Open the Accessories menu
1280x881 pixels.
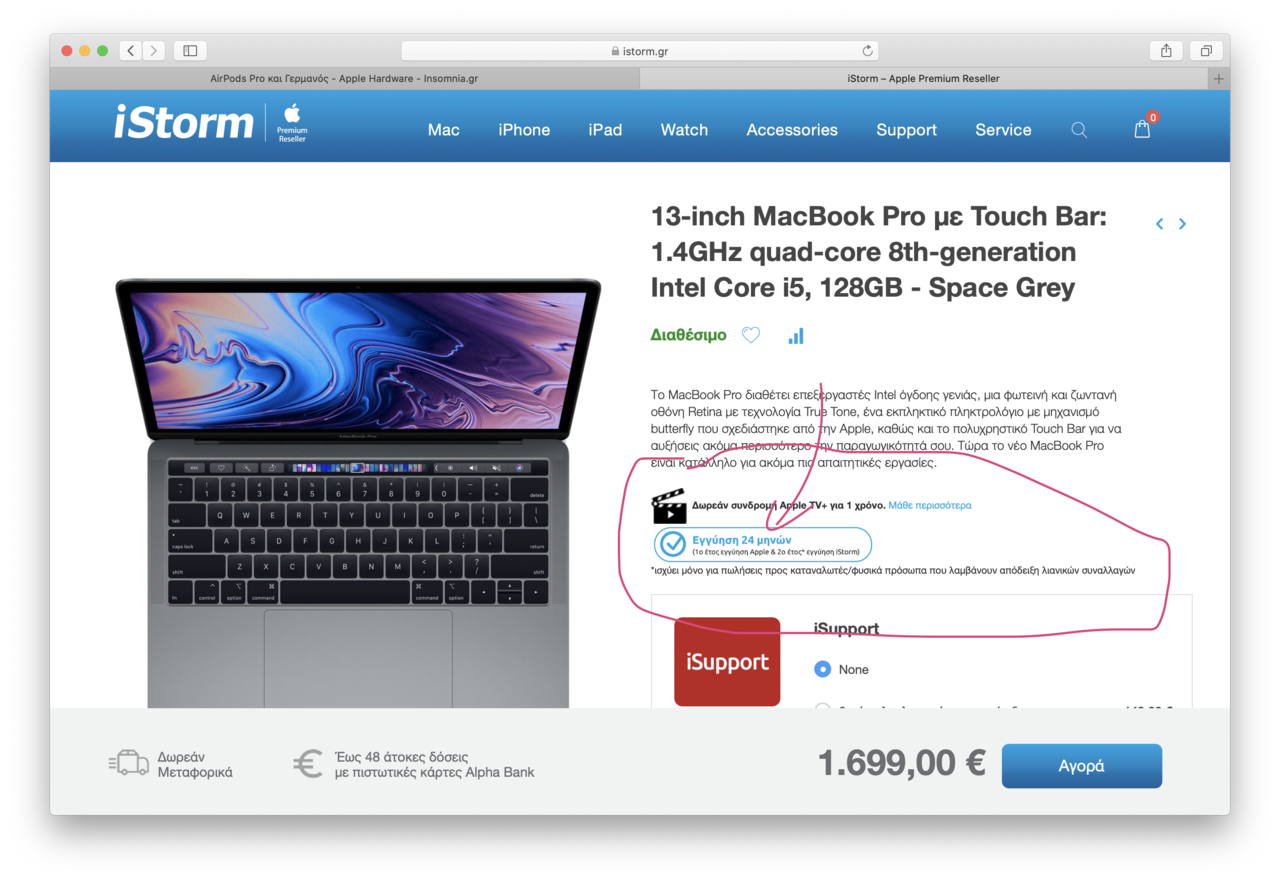tap(792, 130)
